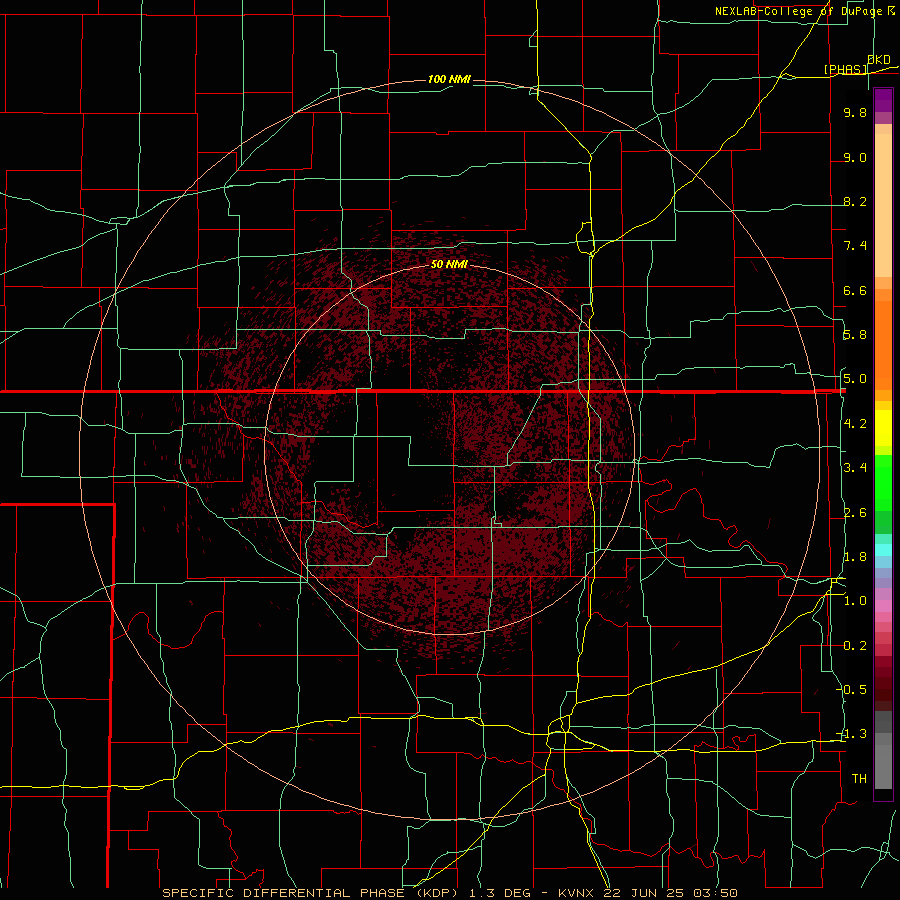This screenshot has width=900, height=900.
Task: Select the 1.0 scale value
Action: [855, 602]
